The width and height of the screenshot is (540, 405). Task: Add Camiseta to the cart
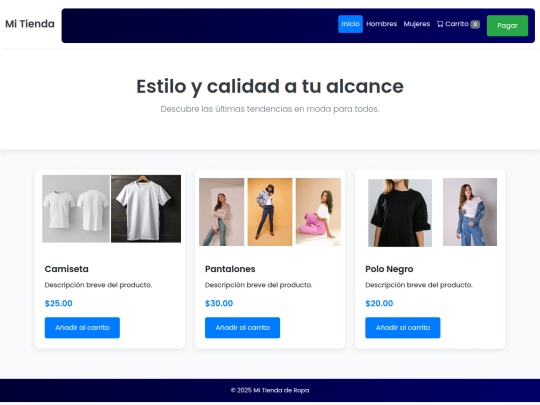click(82, 328)
